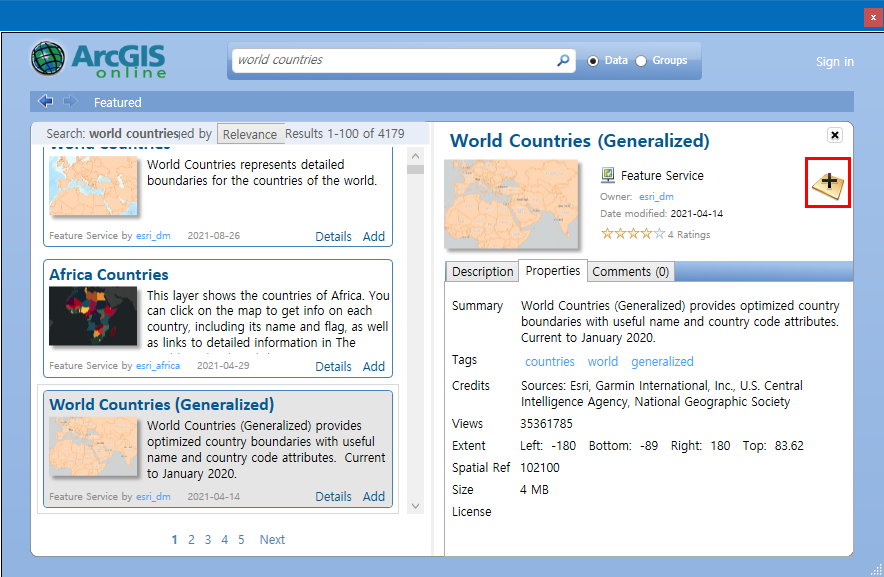Go to results page 3
884x577 pixels.
coord(208,540)
